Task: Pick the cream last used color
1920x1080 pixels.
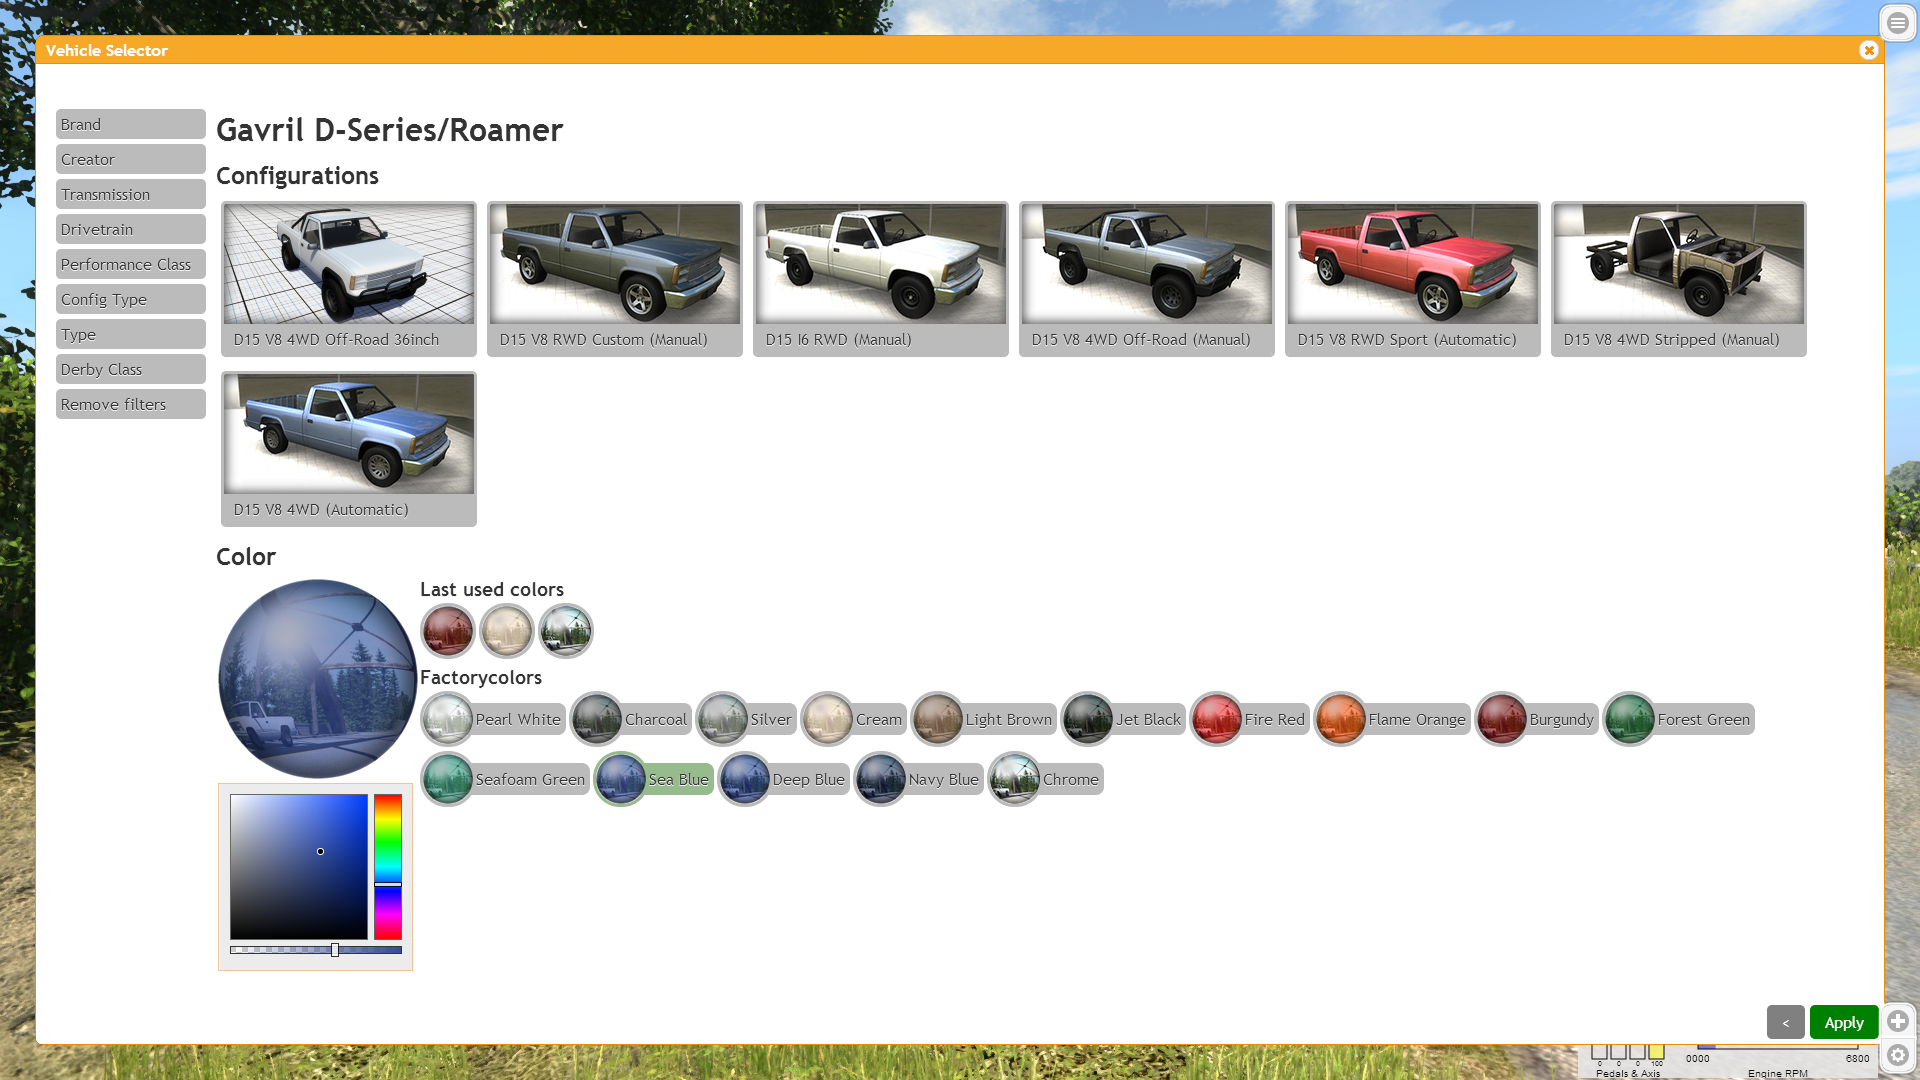Action: pos(506,631)
